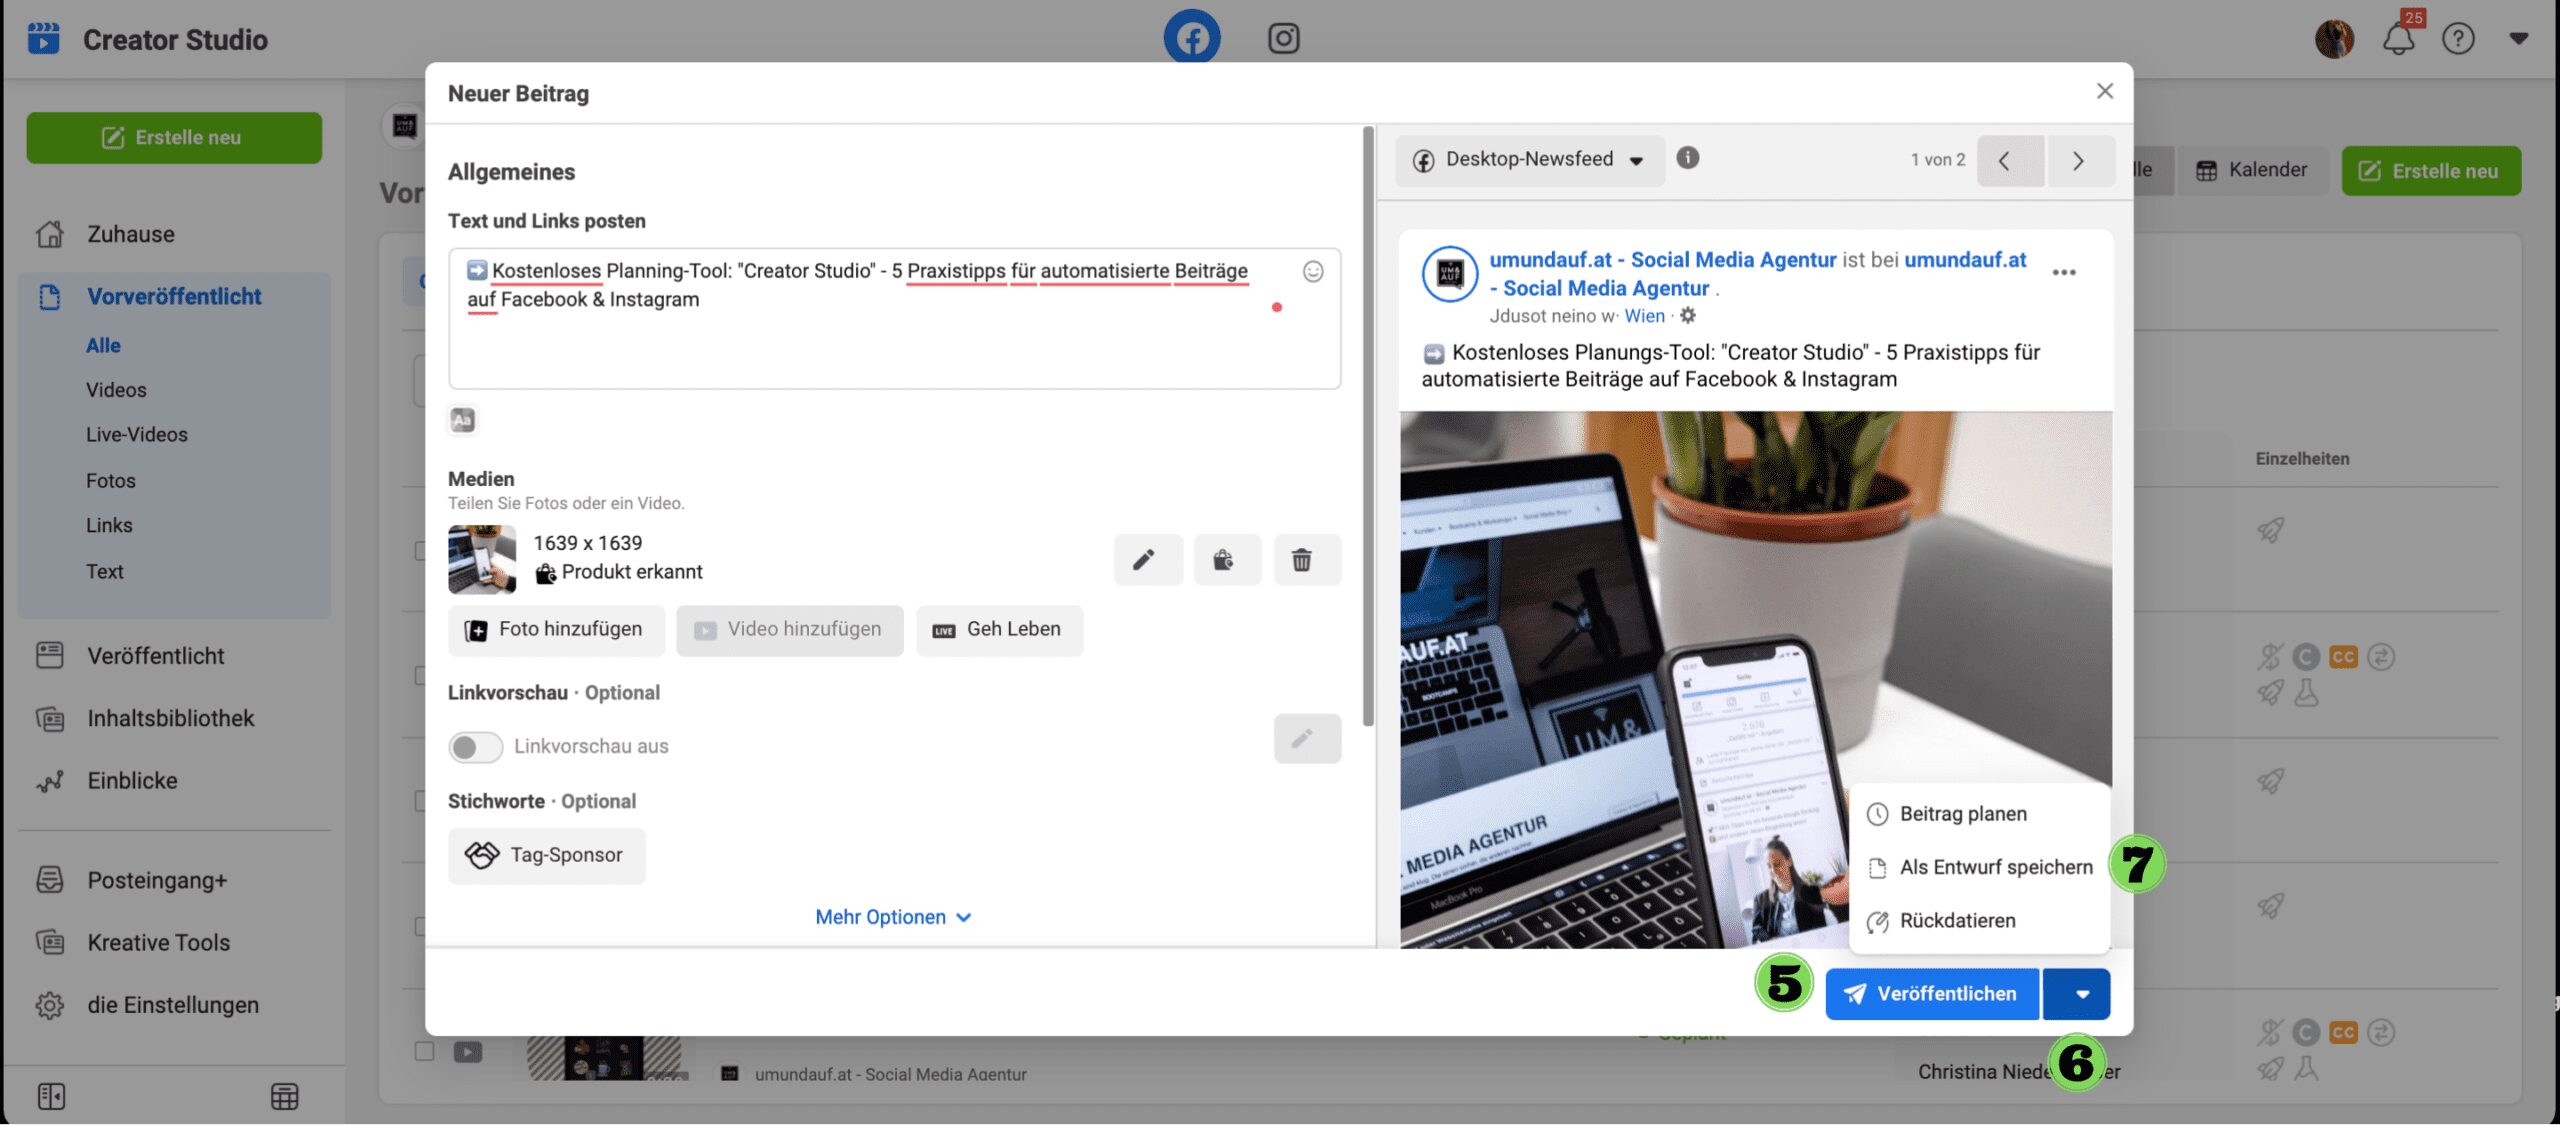Open notifications bell with 25 badge
2560x1125 pixels.
[x=2398, y=38]
